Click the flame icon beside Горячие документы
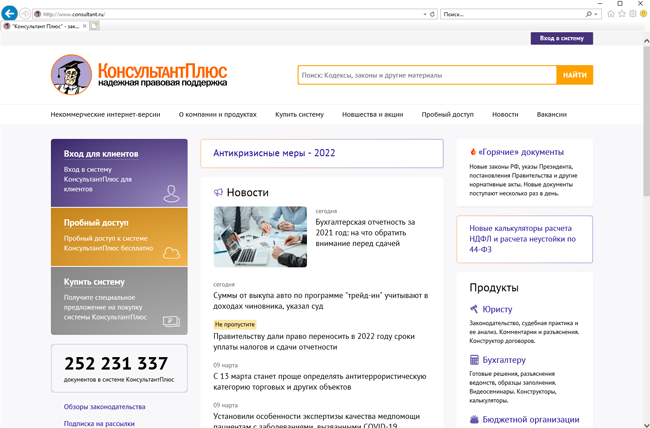This screenshot has height=428, width=650. pyautogui.click(x=473, y=152)
